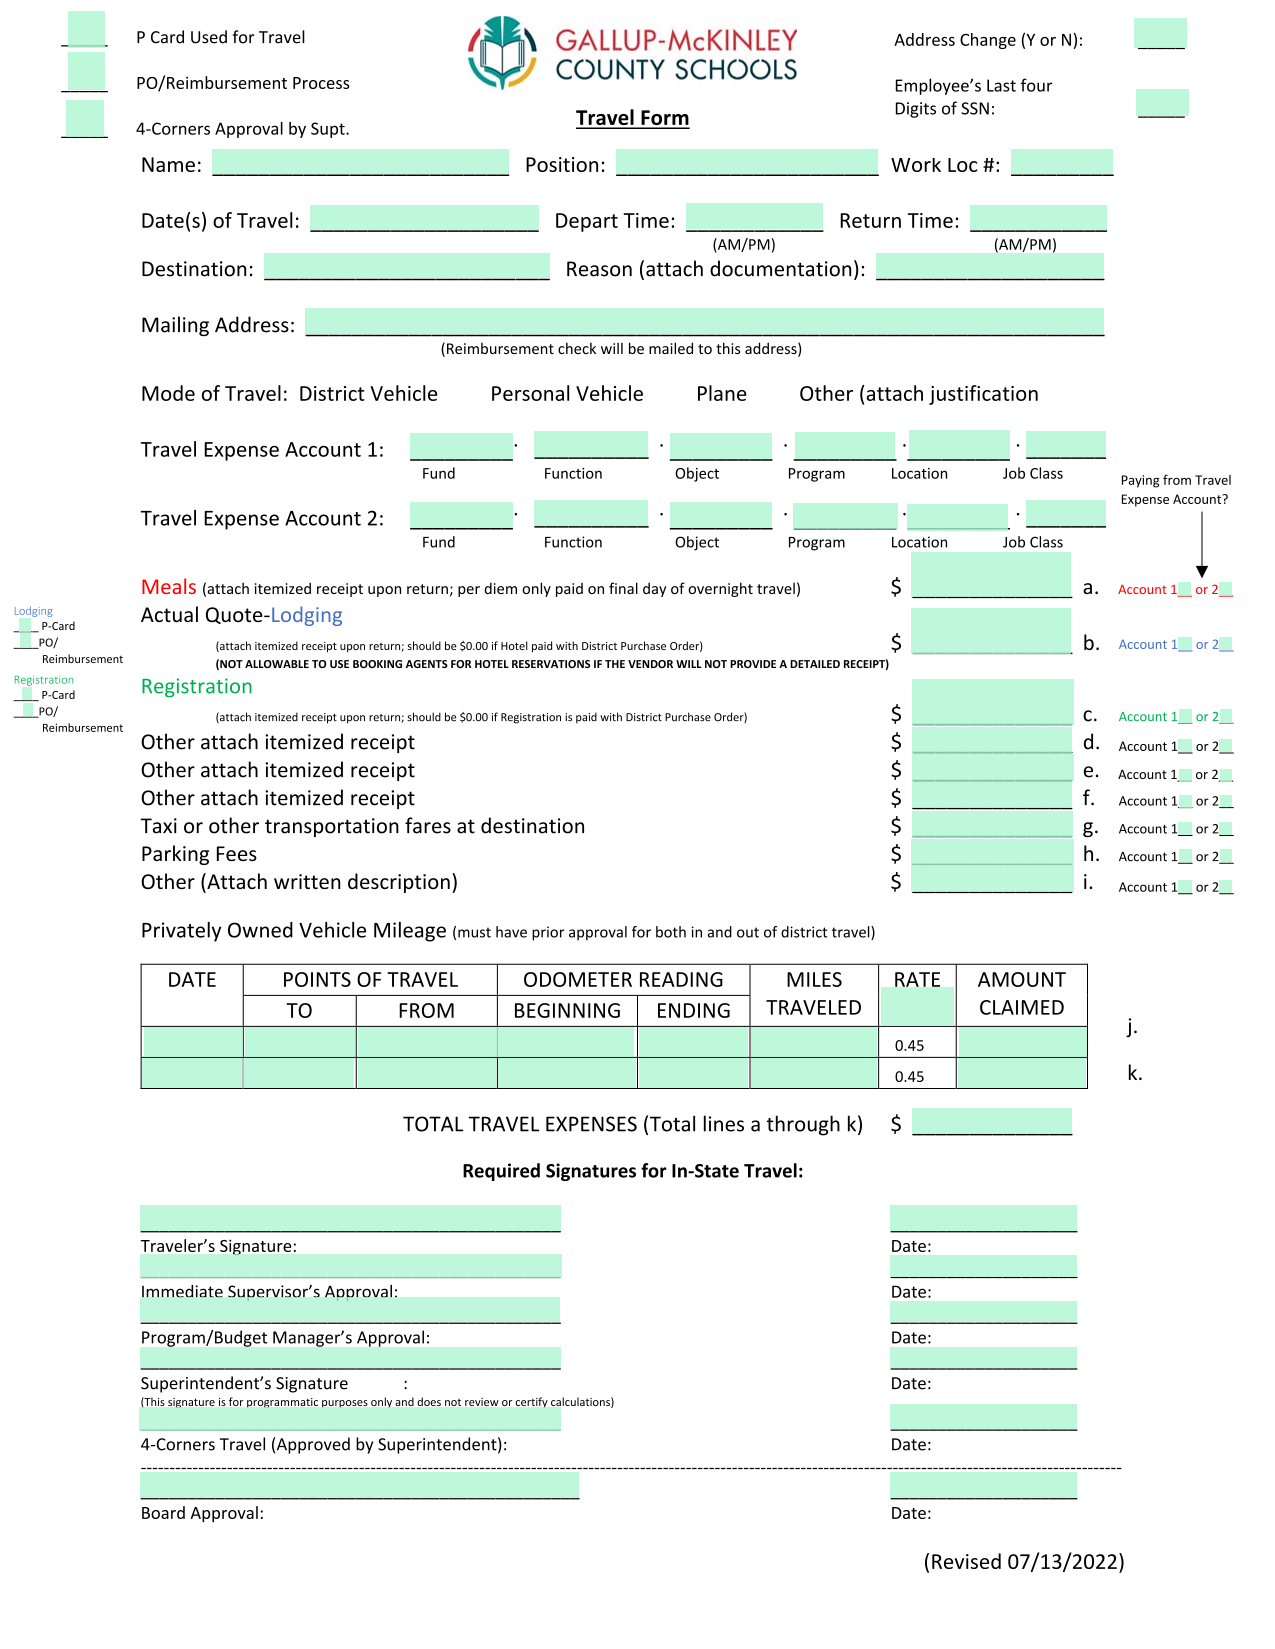Click the Last four Digits of SSN field
The height and width of the screenshot is (1649, 1275).
point(1162,103)
